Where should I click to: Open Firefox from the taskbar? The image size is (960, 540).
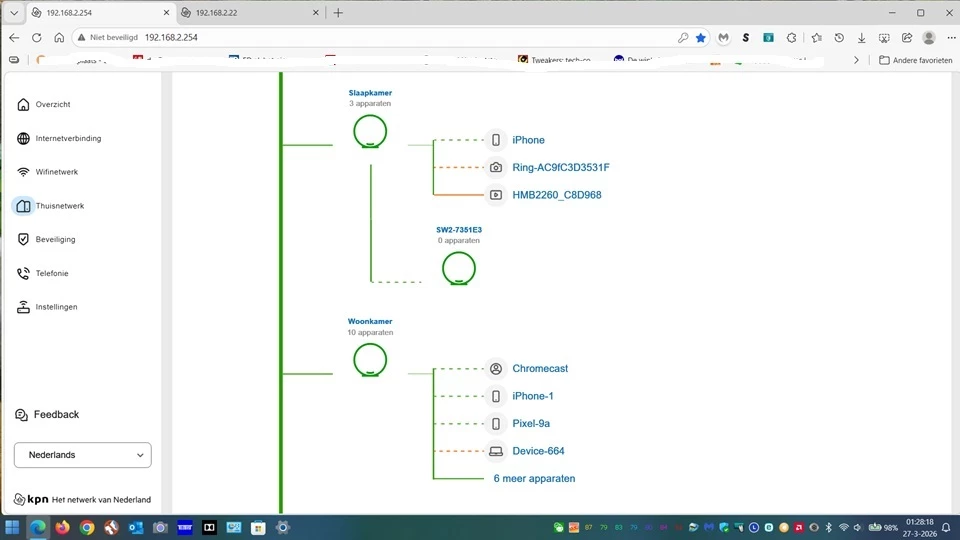click(62, 527)
